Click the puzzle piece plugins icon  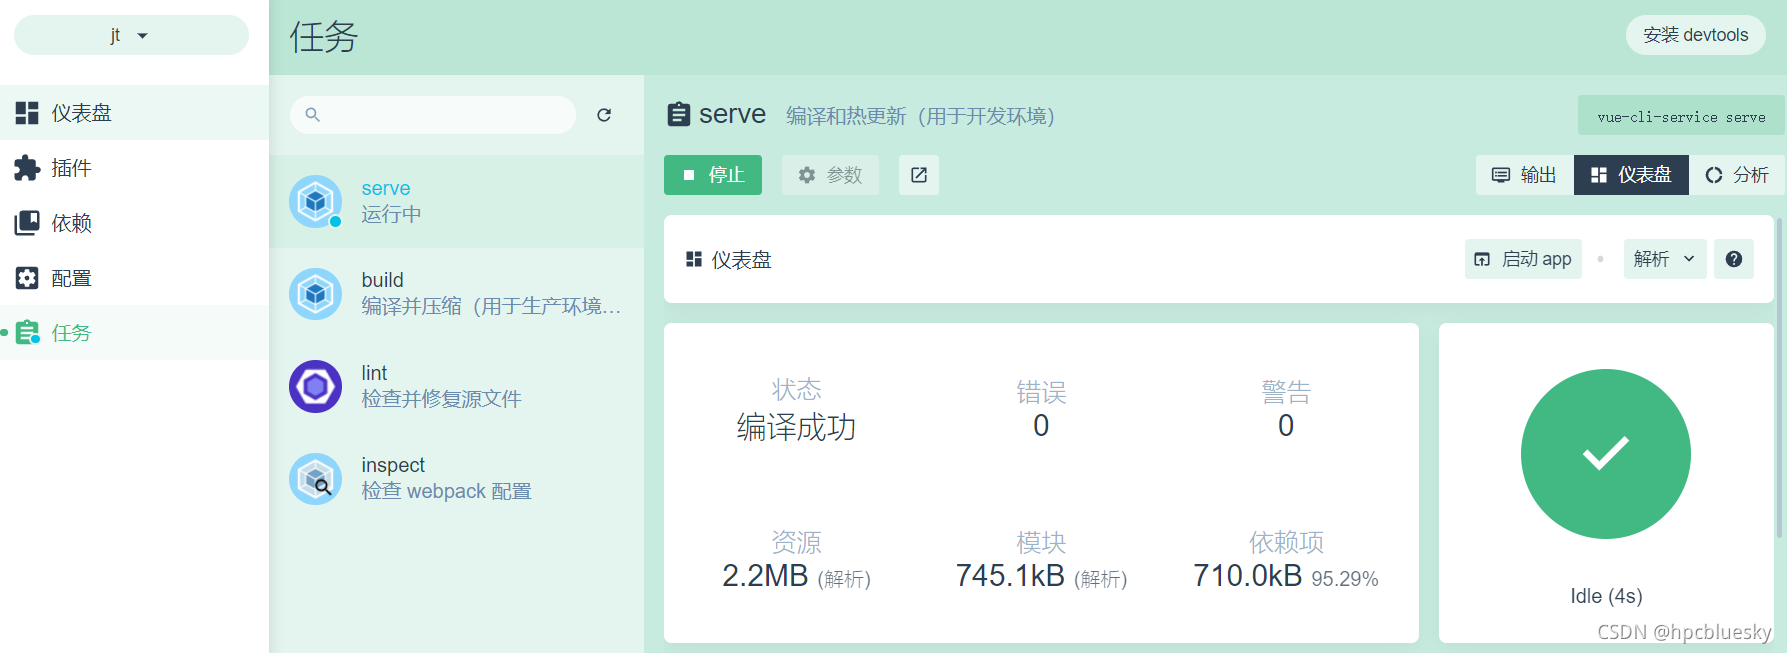click(27, 168)
